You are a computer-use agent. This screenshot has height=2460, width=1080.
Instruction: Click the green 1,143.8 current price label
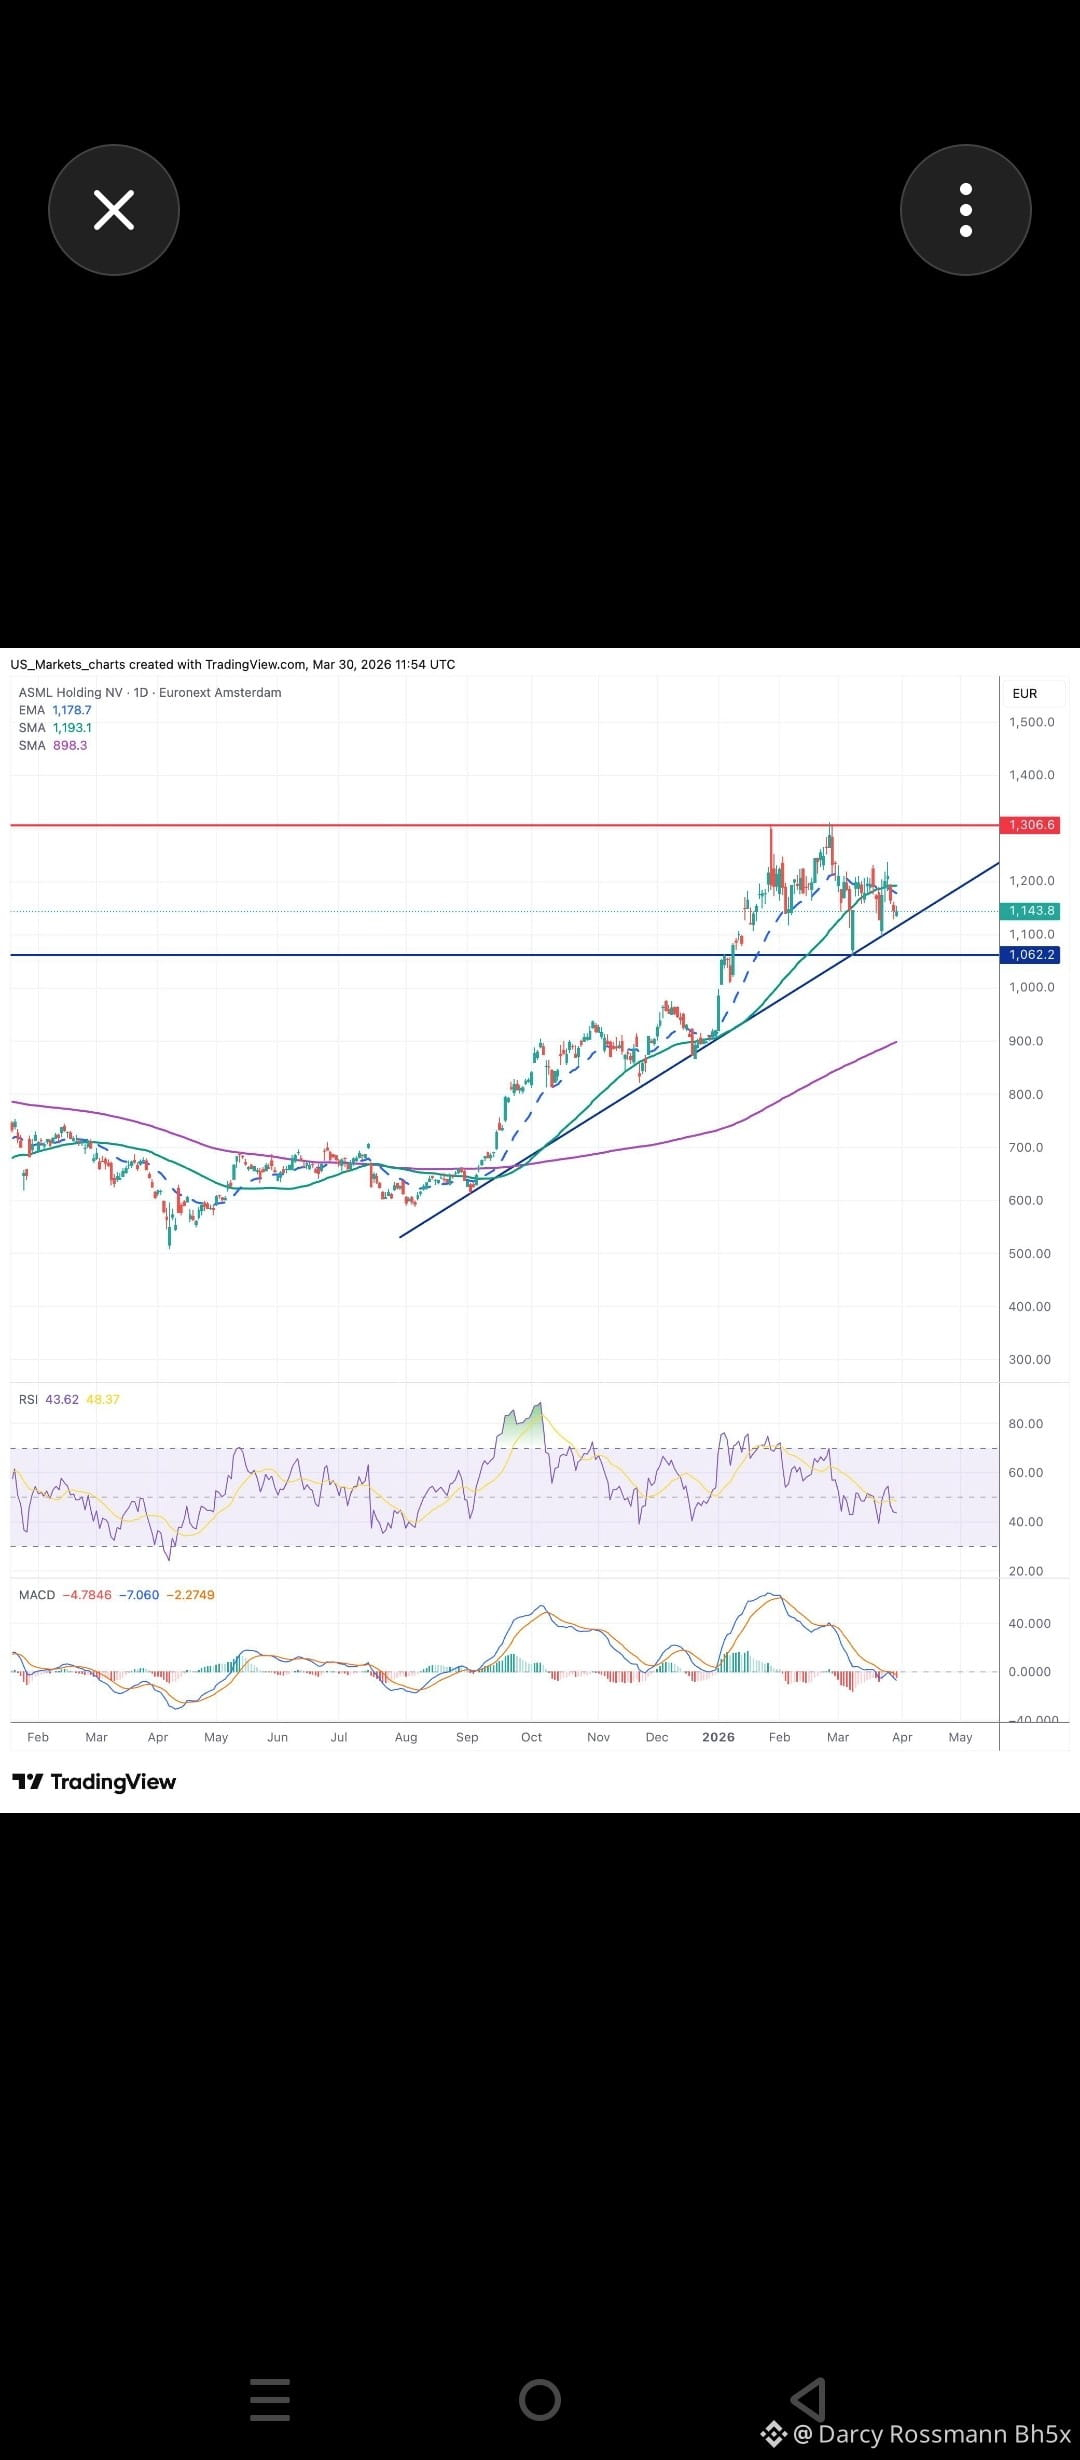tap(1031, 911)
